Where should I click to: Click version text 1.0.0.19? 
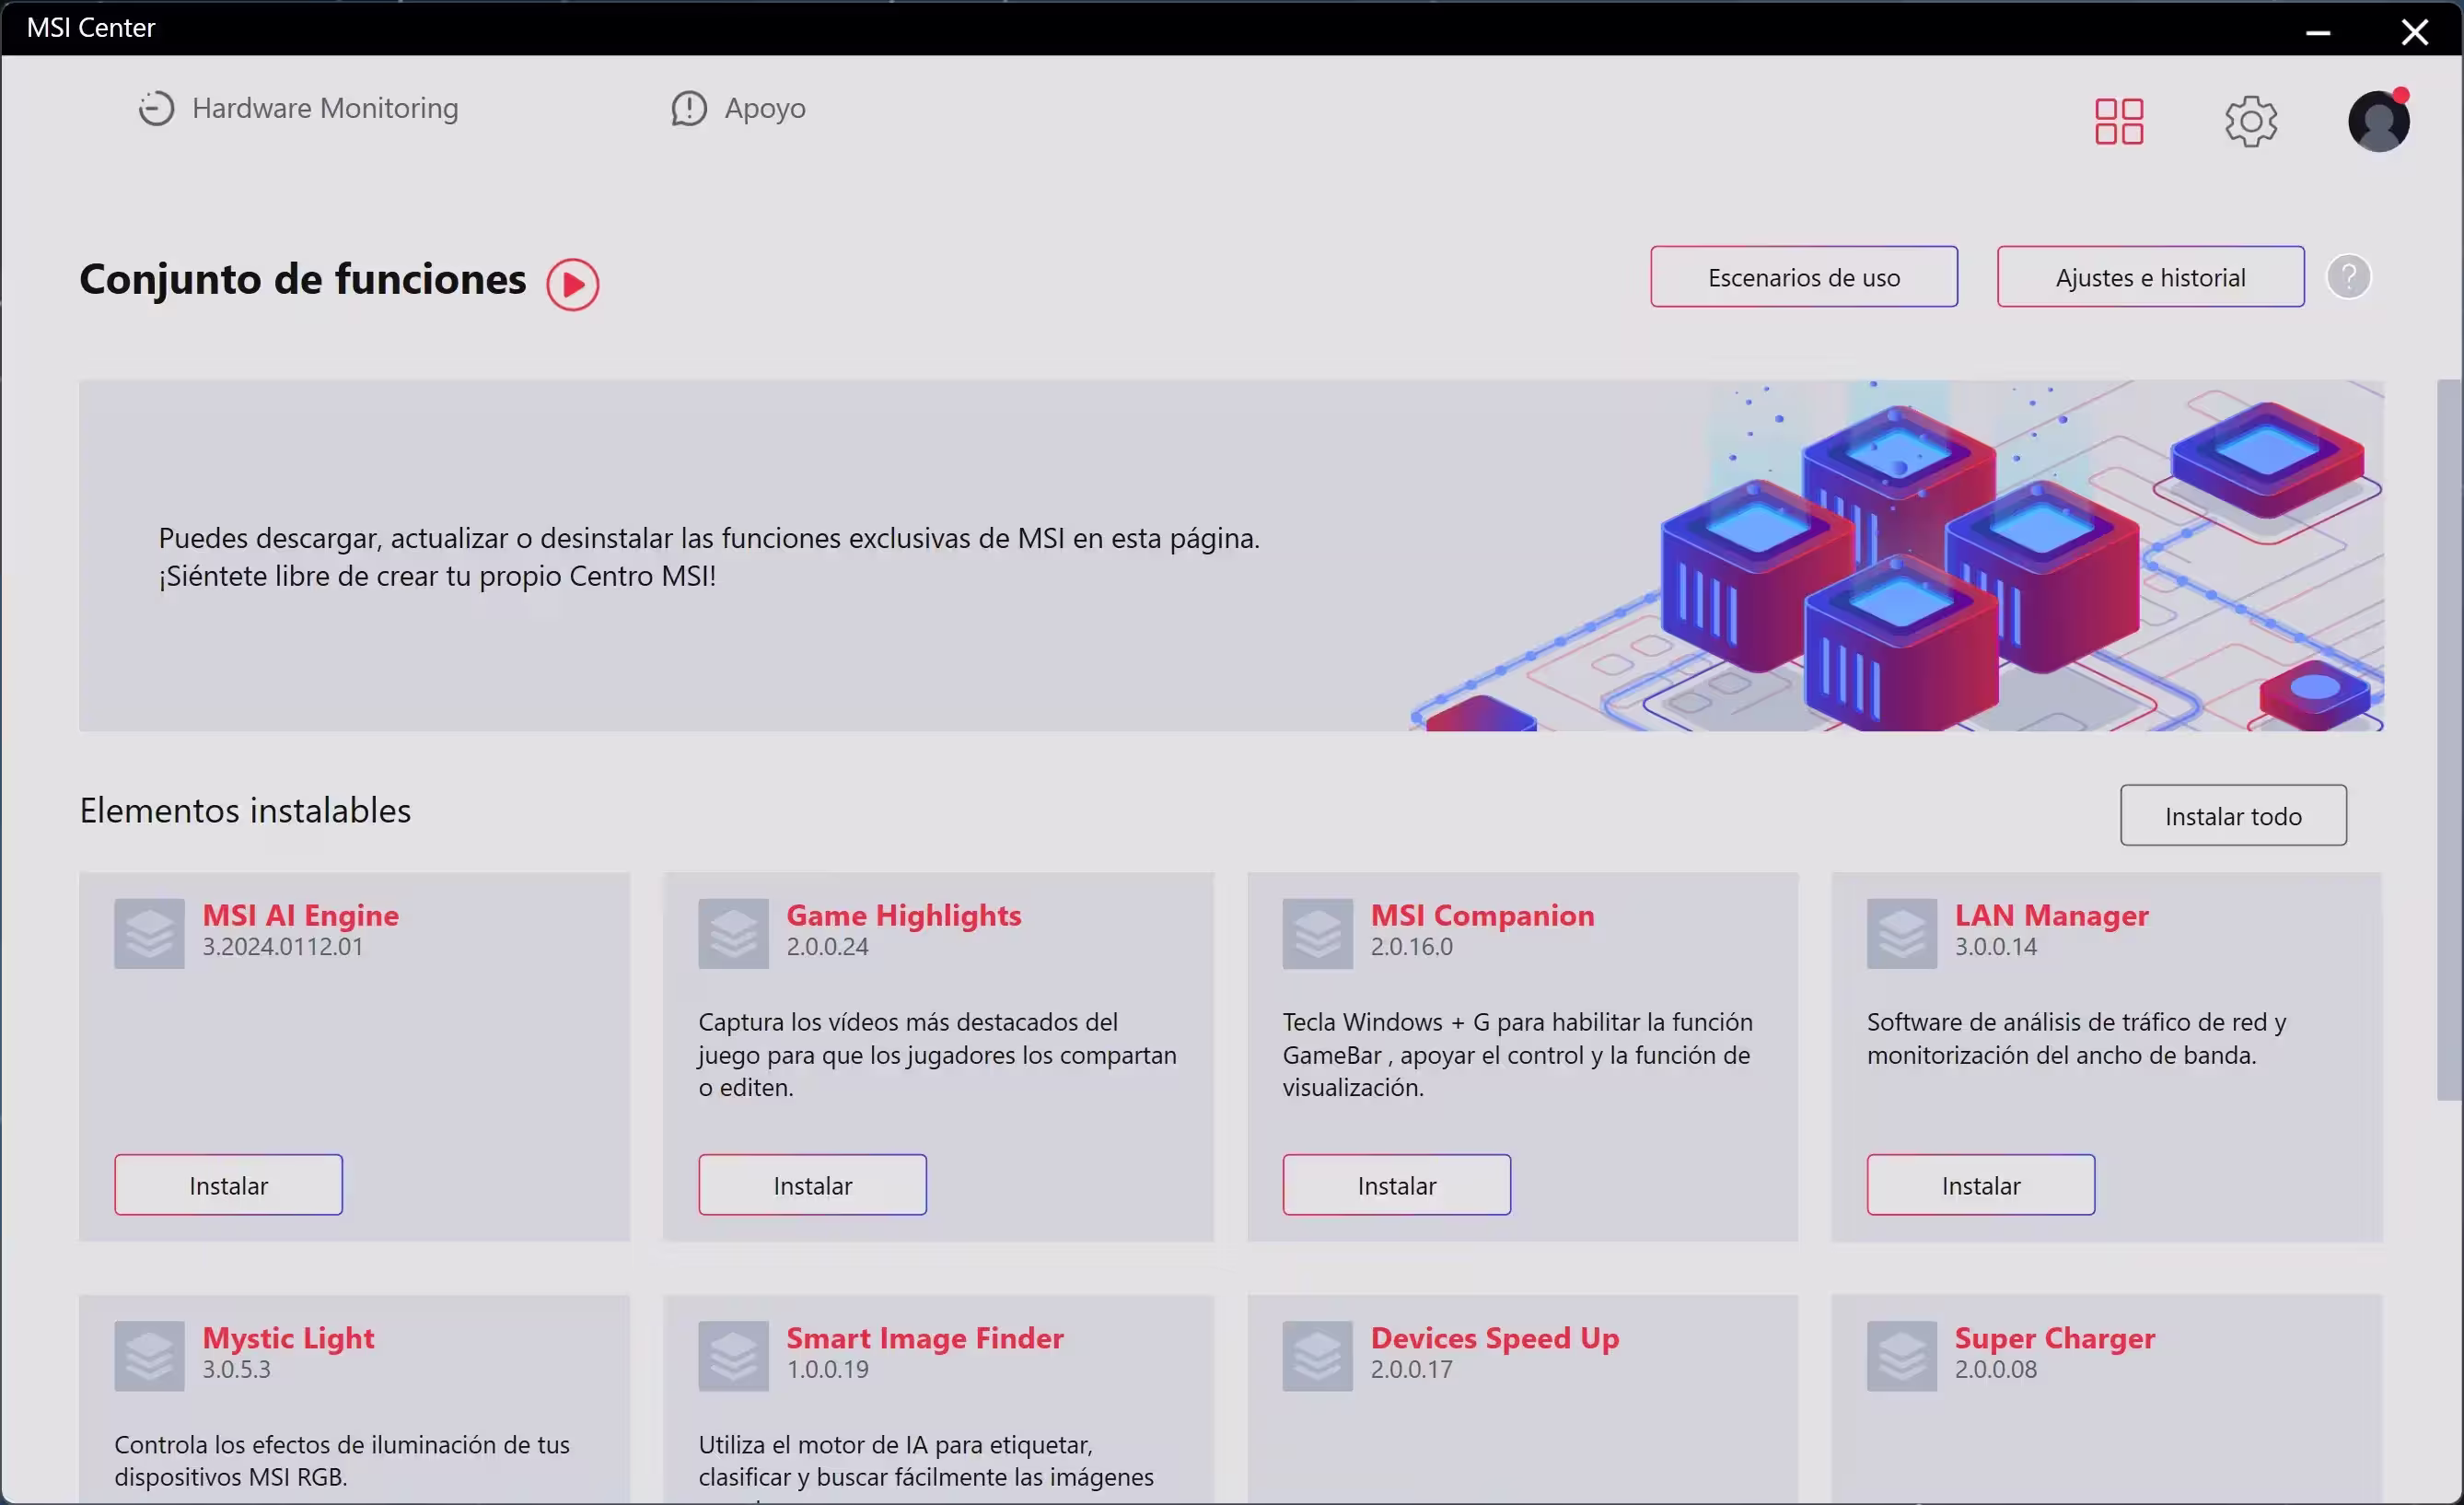coord(827,1370)
